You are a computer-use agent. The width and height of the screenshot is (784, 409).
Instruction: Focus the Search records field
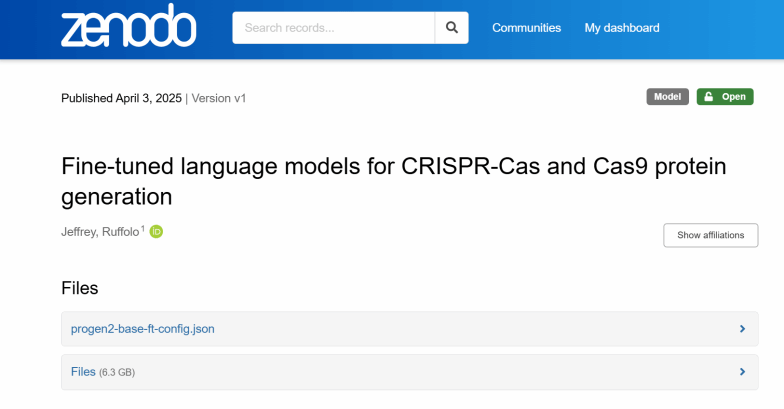click(x=334, y=28)
